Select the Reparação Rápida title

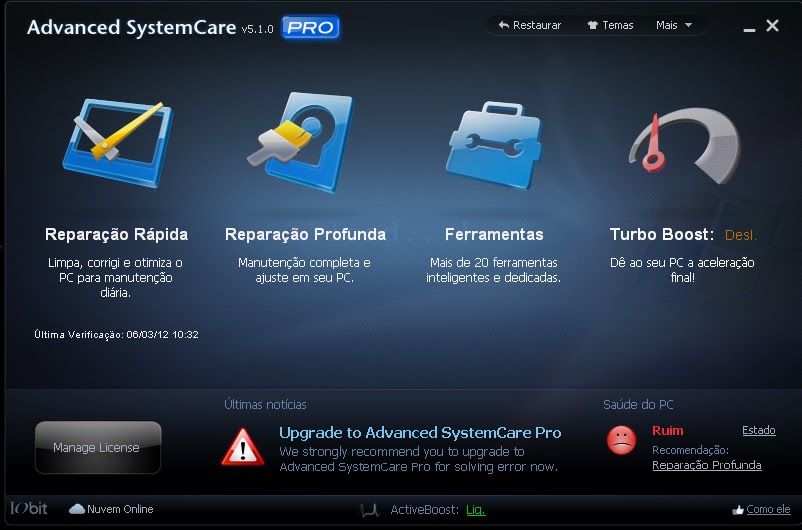tap(116, 234)
